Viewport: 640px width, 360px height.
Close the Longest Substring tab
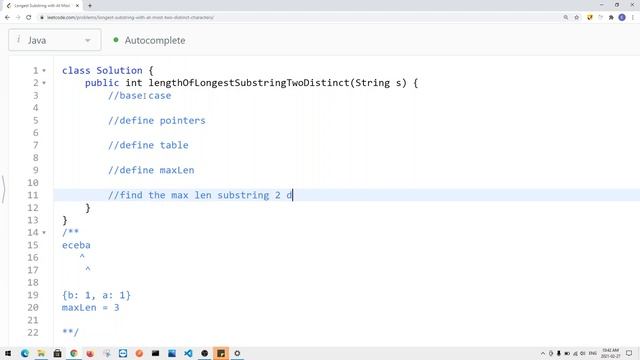tap(77, 6)
